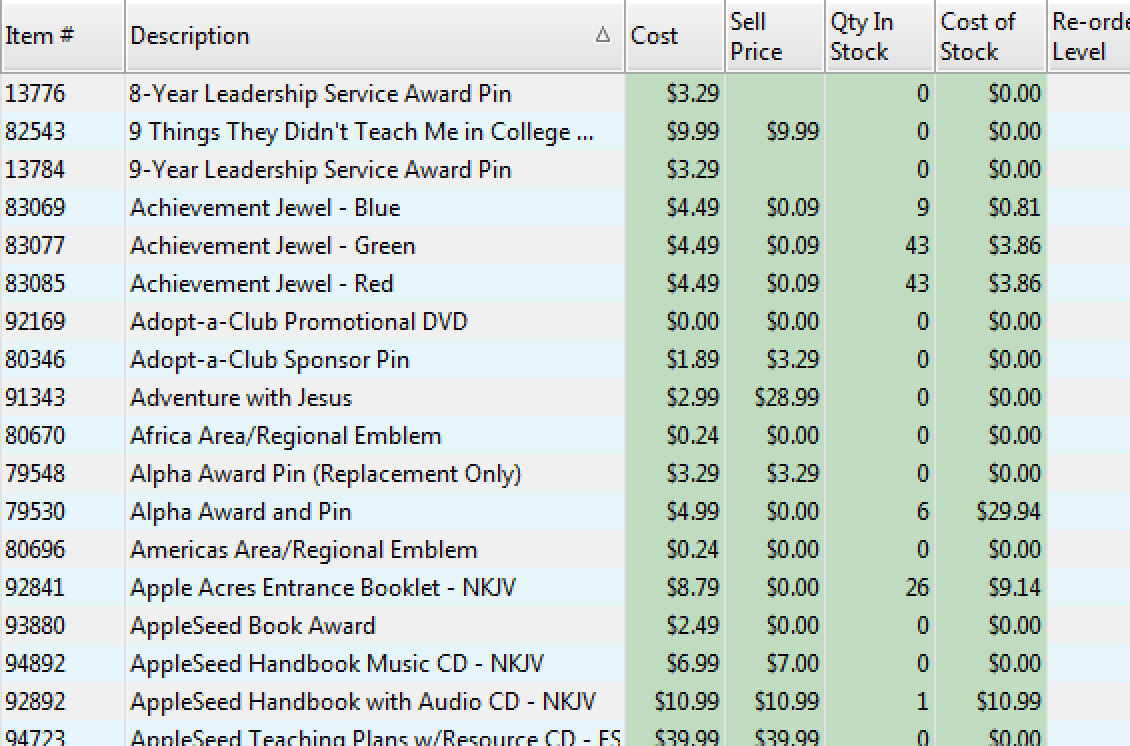Click the Cost of Stock column header
Image resolution: width=1130 pixels, height=746 pixels.
pyautogui.click(x=977, y=37)
